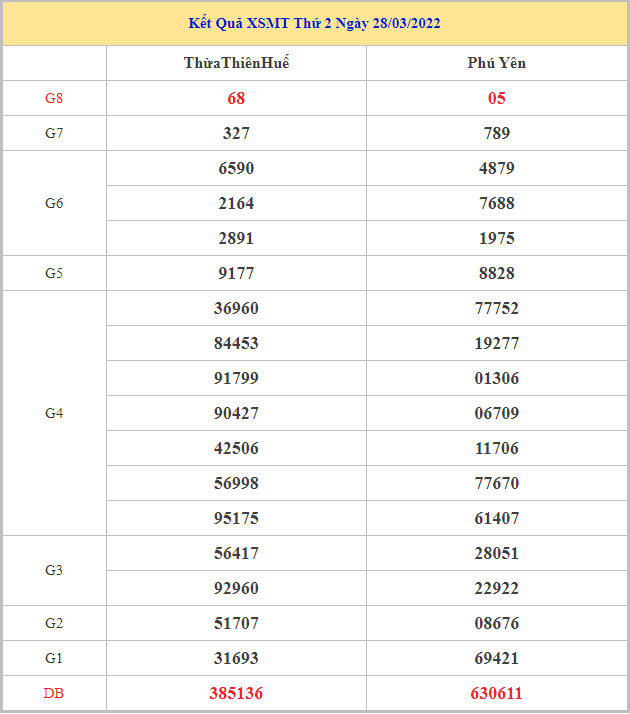This screenshot has height=714, width=630.
Task: Click G6 number 2164
Action: [x=236, y=203]
